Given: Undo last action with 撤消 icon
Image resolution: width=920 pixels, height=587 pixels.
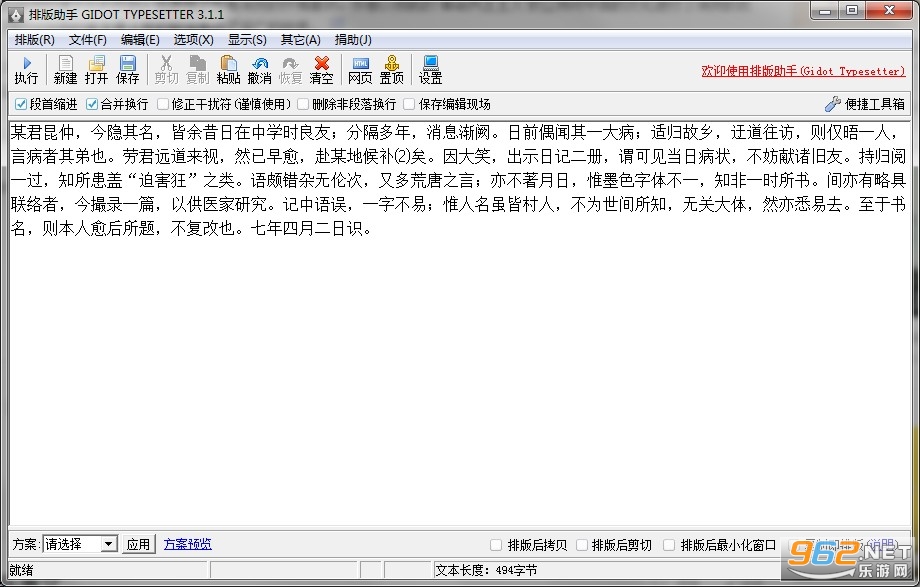Looking at the screenshot, I should [259, 70].
